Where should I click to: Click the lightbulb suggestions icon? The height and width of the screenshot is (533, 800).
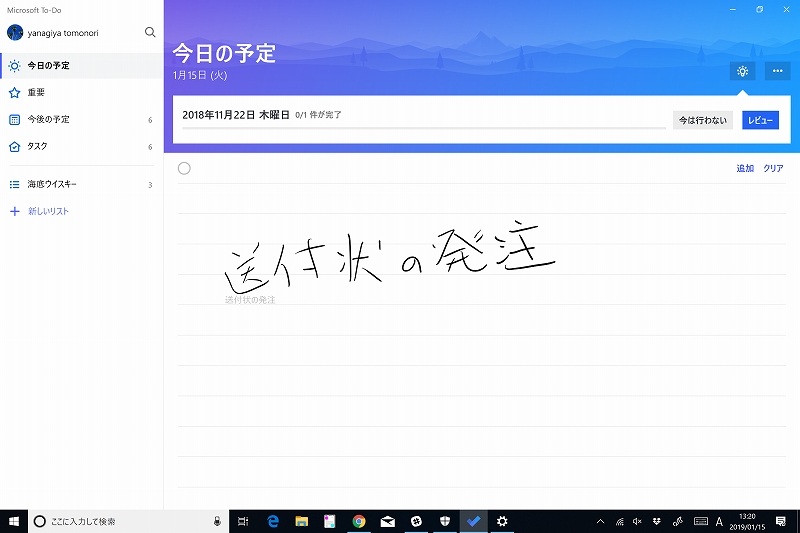tap(742, 71)
